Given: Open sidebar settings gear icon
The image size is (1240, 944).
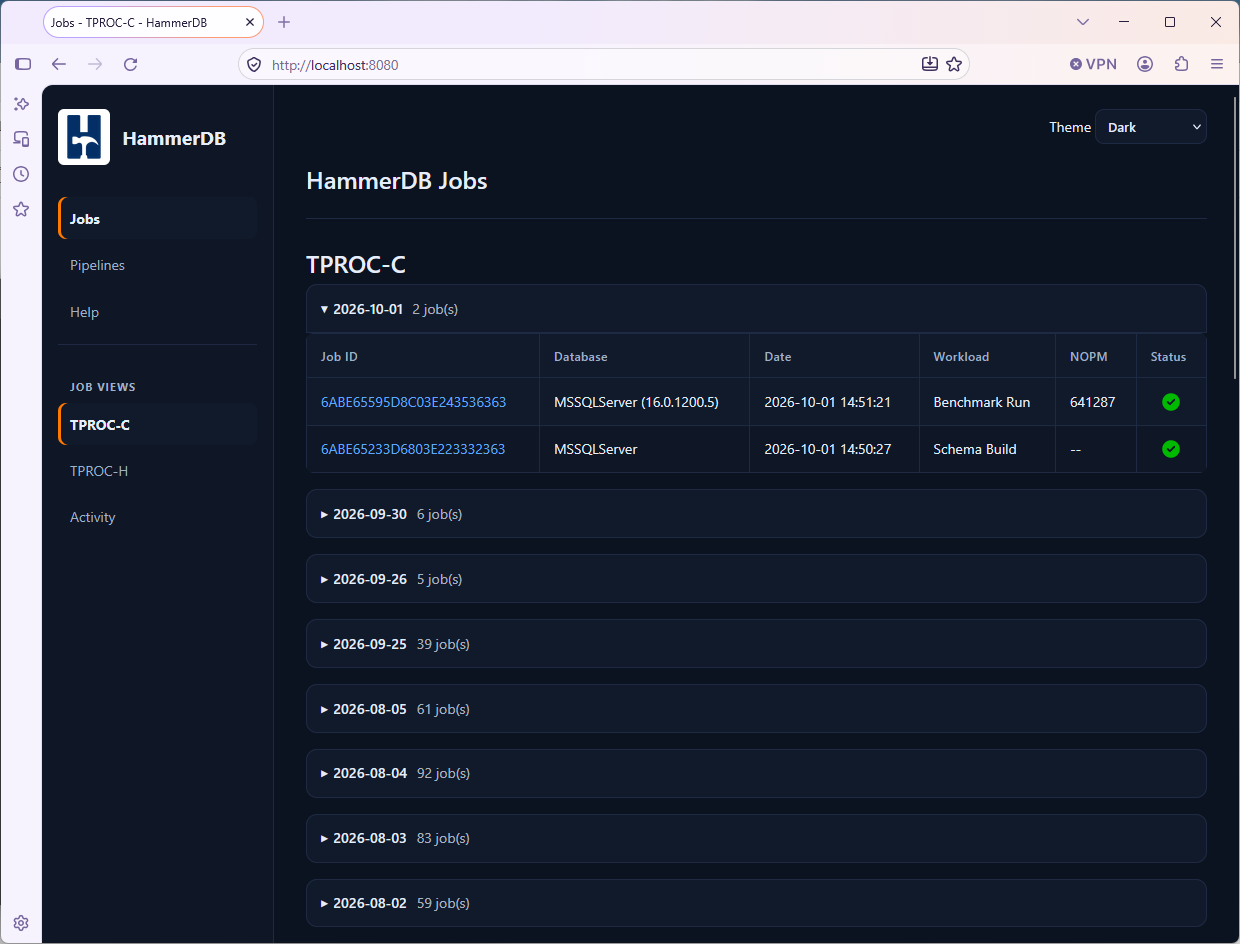Looking at the screenshot, I should (x=21, y=923).
